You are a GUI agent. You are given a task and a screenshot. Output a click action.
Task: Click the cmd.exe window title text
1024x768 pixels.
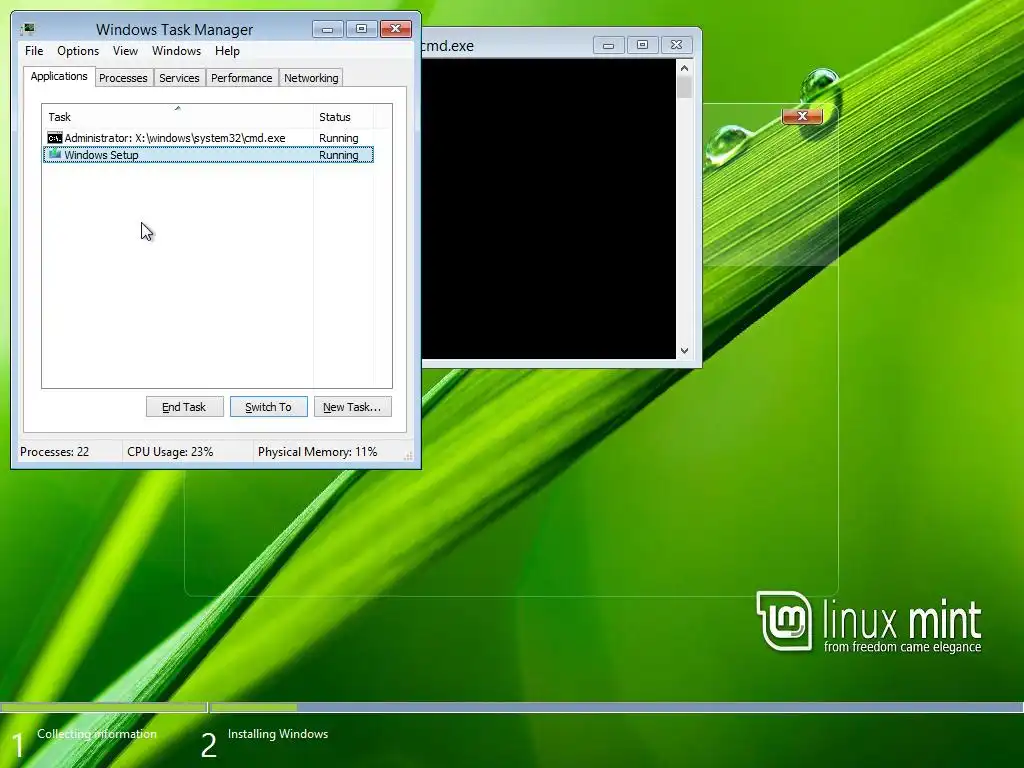click(447, 46)
